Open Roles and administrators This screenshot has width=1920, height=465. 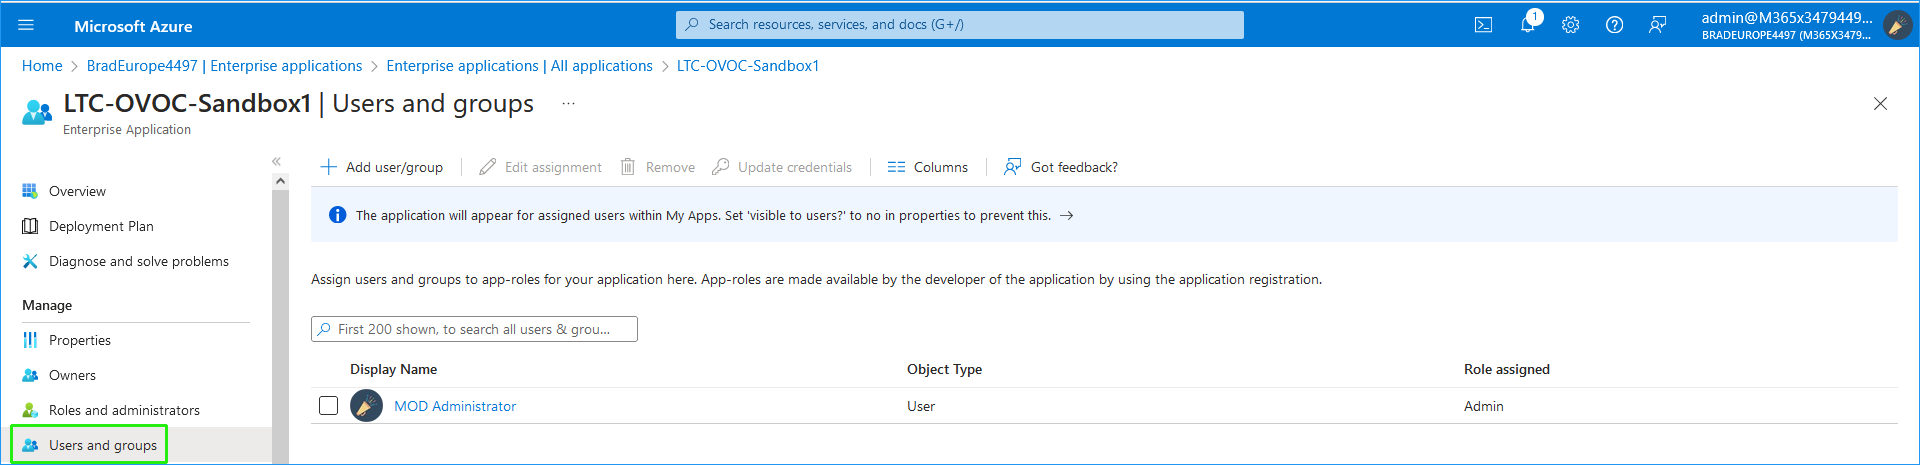pyautogui.click(x=124, y=410)
